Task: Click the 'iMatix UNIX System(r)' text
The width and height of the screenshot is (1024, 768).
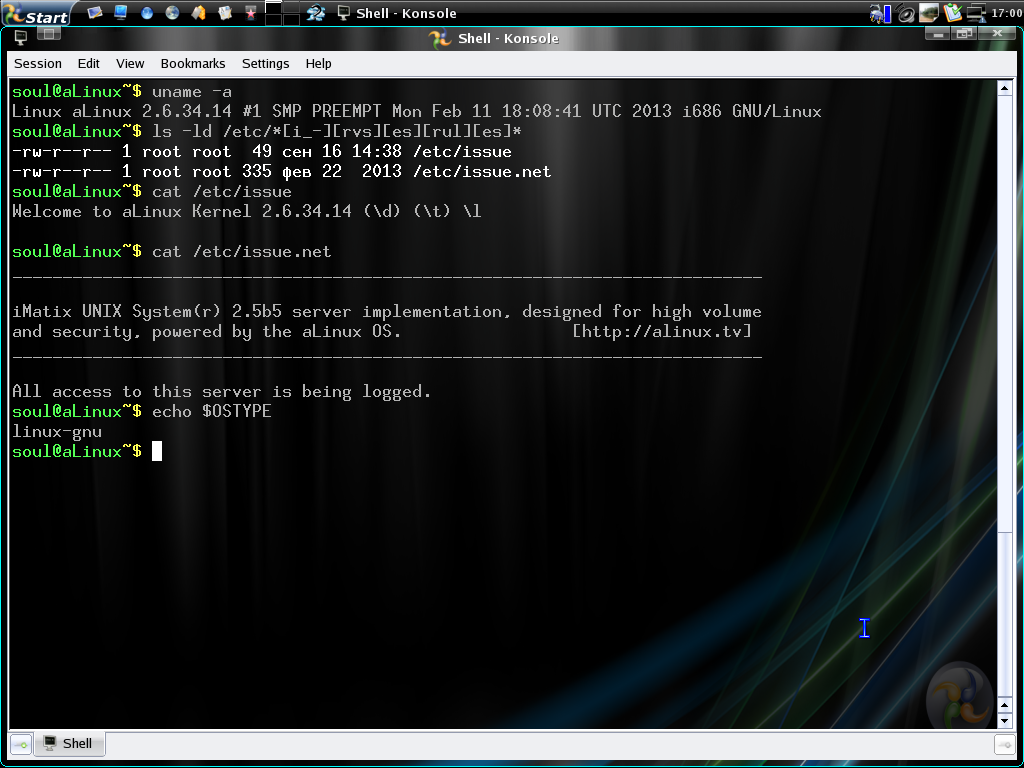Action: point(116,312)
